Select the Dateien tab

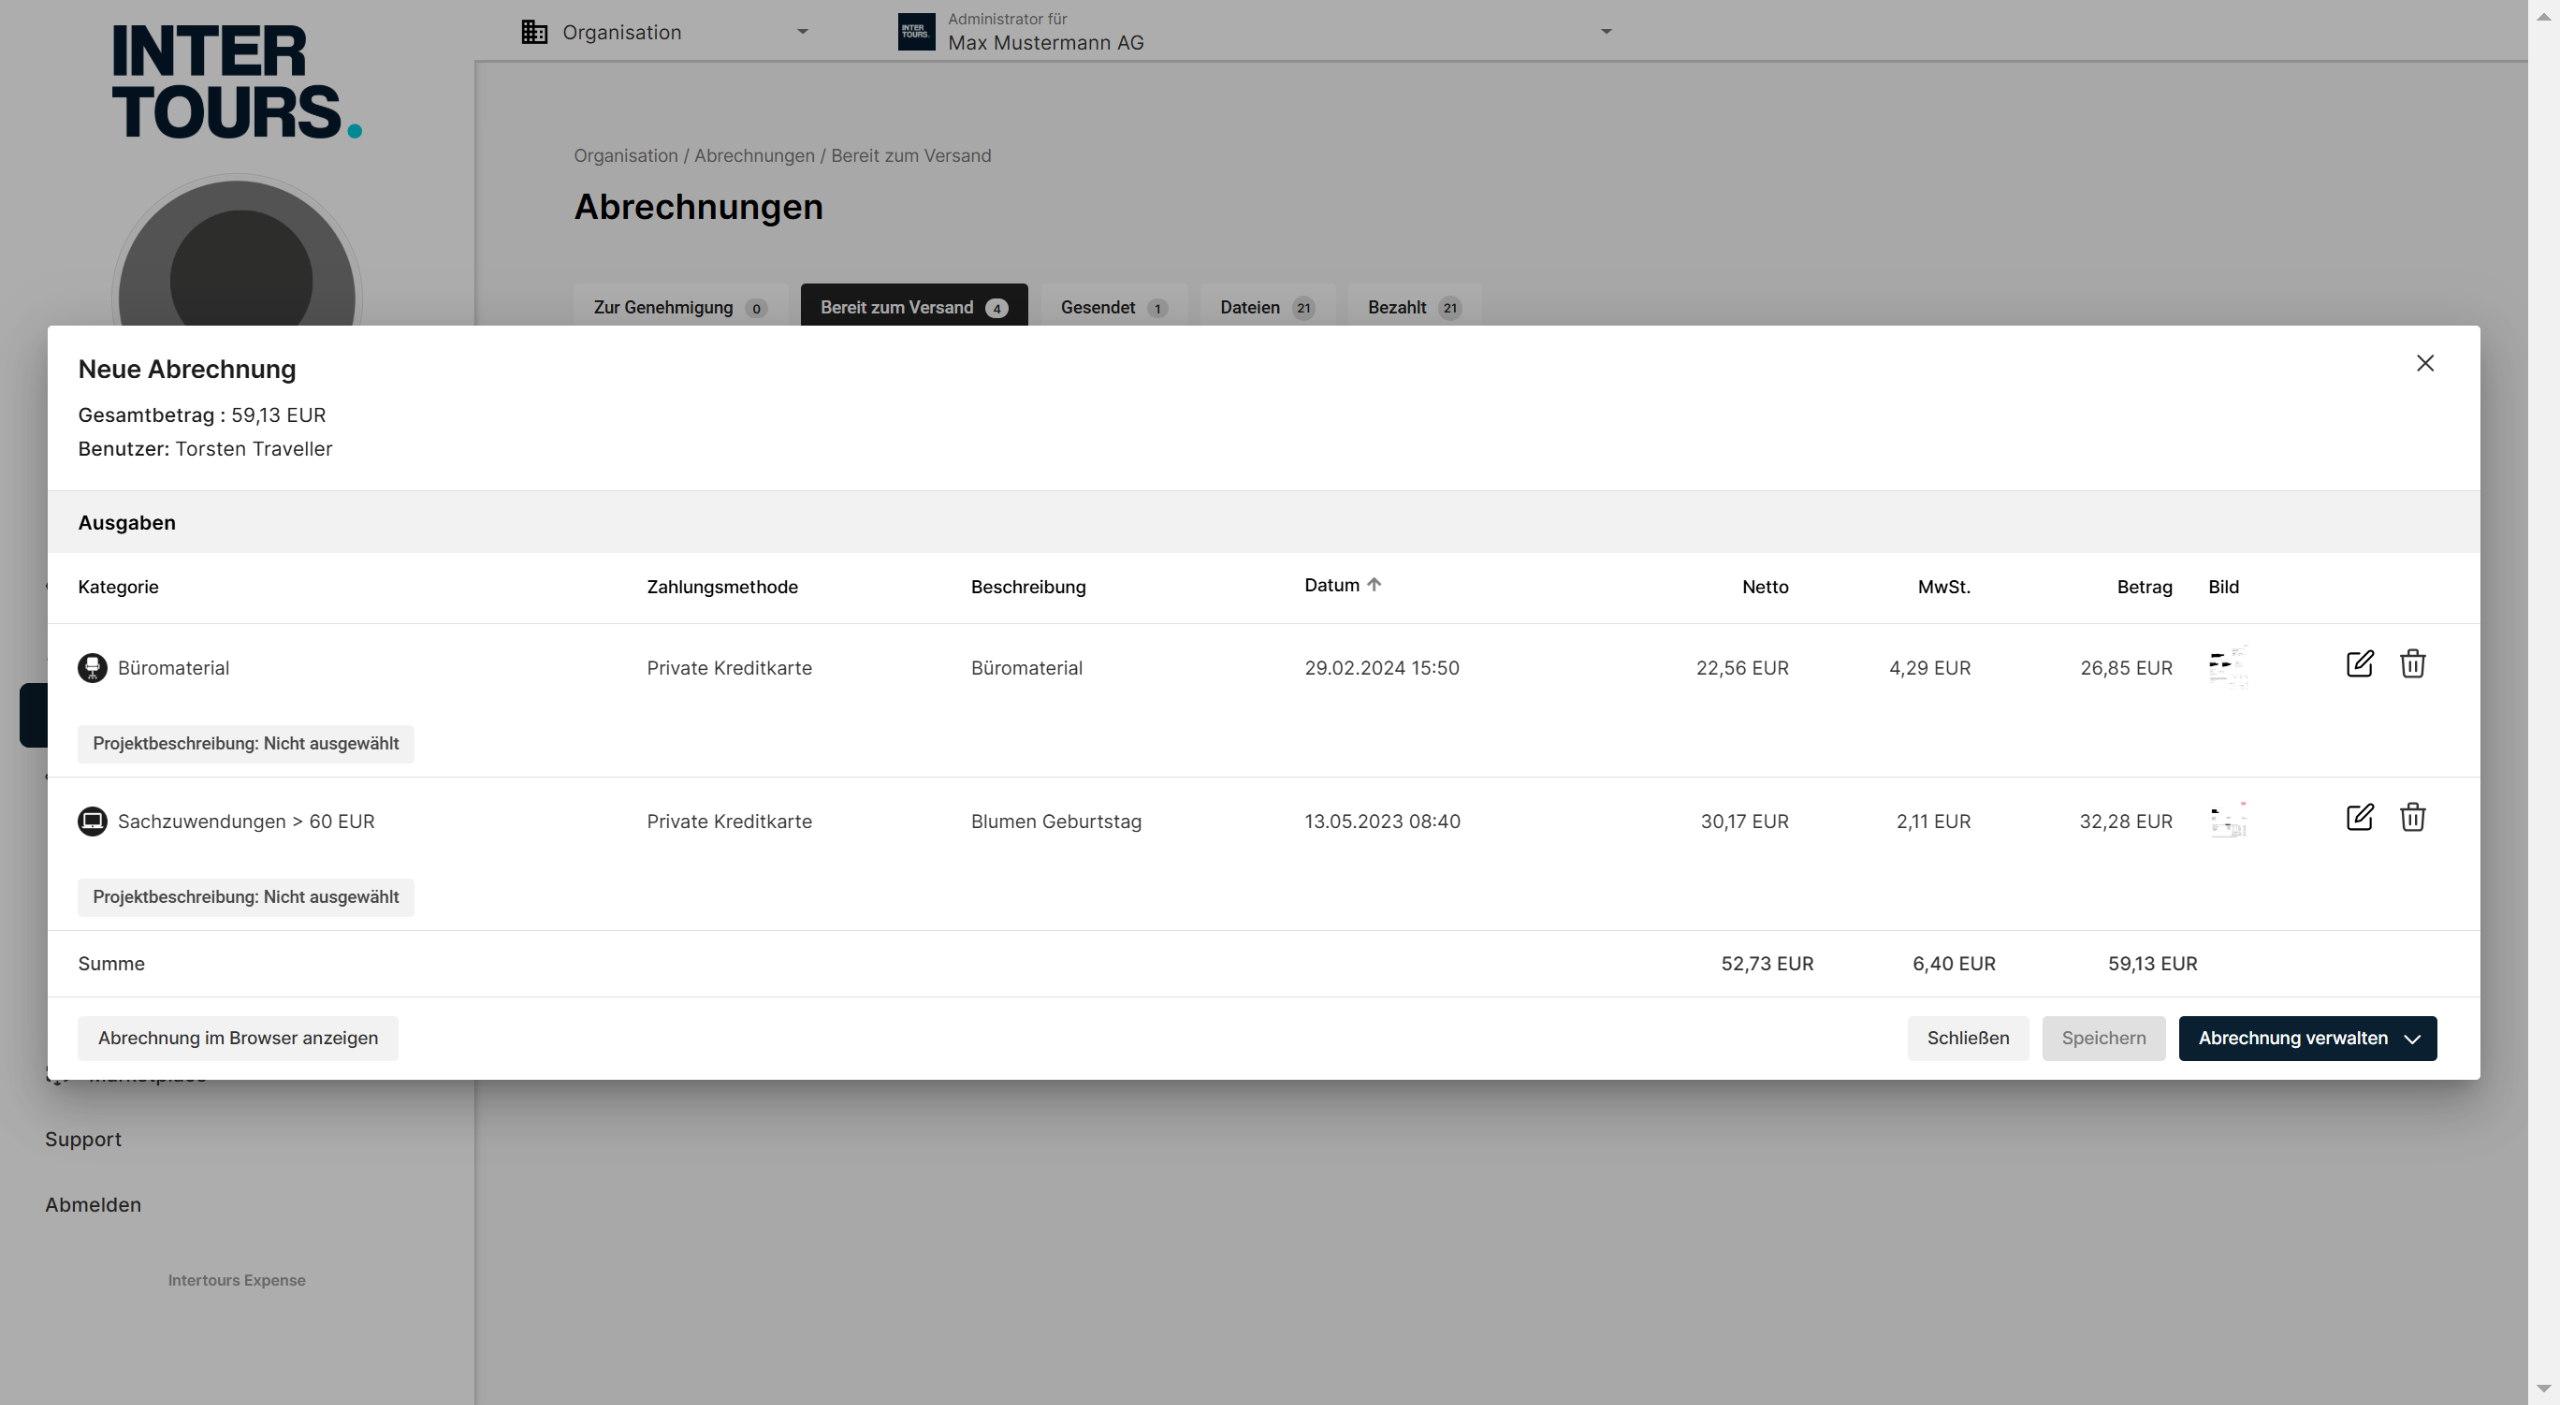(1265, 307)
